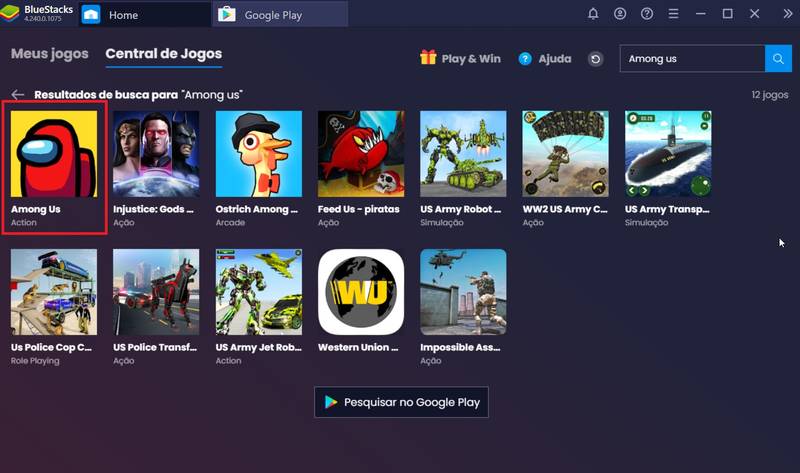Open the US Police Transform horse thumbnail
This screenshot has height=473, width=800.
tap(156, 292)
